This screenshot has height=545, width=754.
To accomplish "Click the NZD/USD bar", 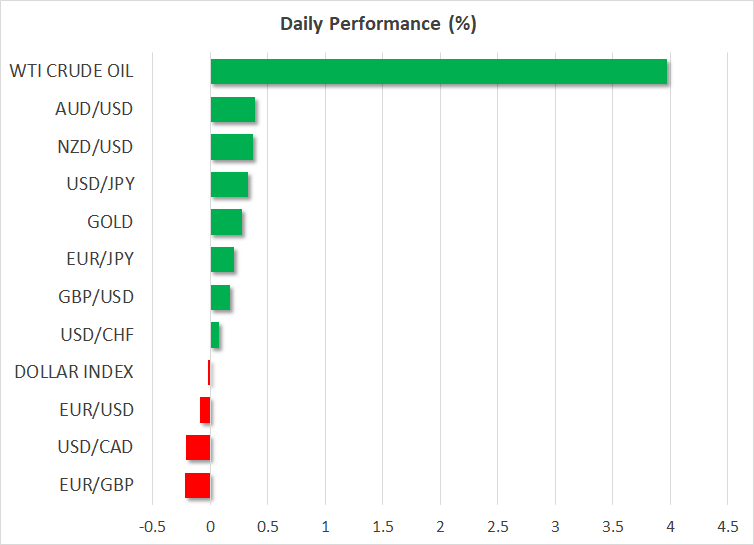I will pos(231,147).
